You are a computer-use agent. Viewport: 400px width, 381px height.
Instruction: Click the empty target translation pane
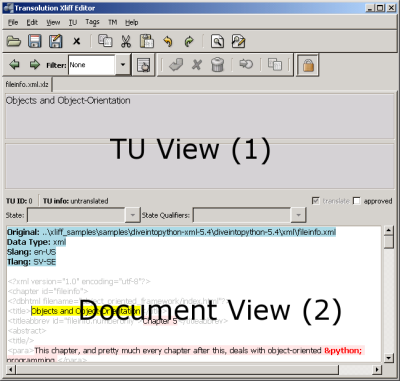(200, 166)
